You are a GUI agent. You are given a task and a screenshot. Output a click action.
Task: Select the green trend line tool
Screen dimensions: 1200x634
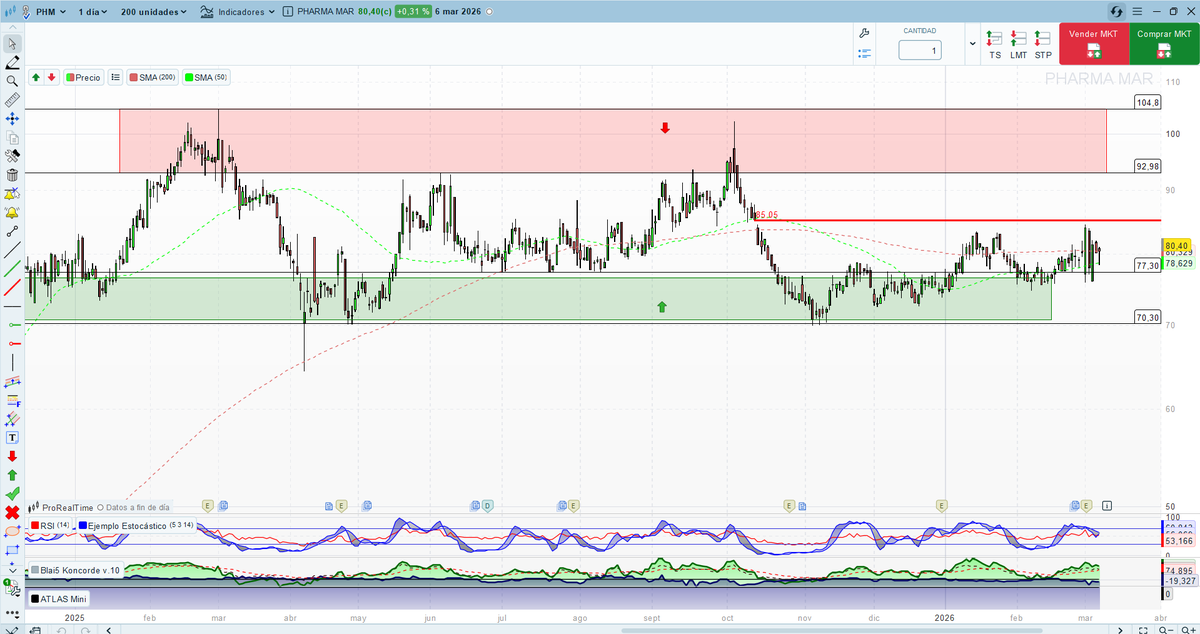[x=12, y=269]
